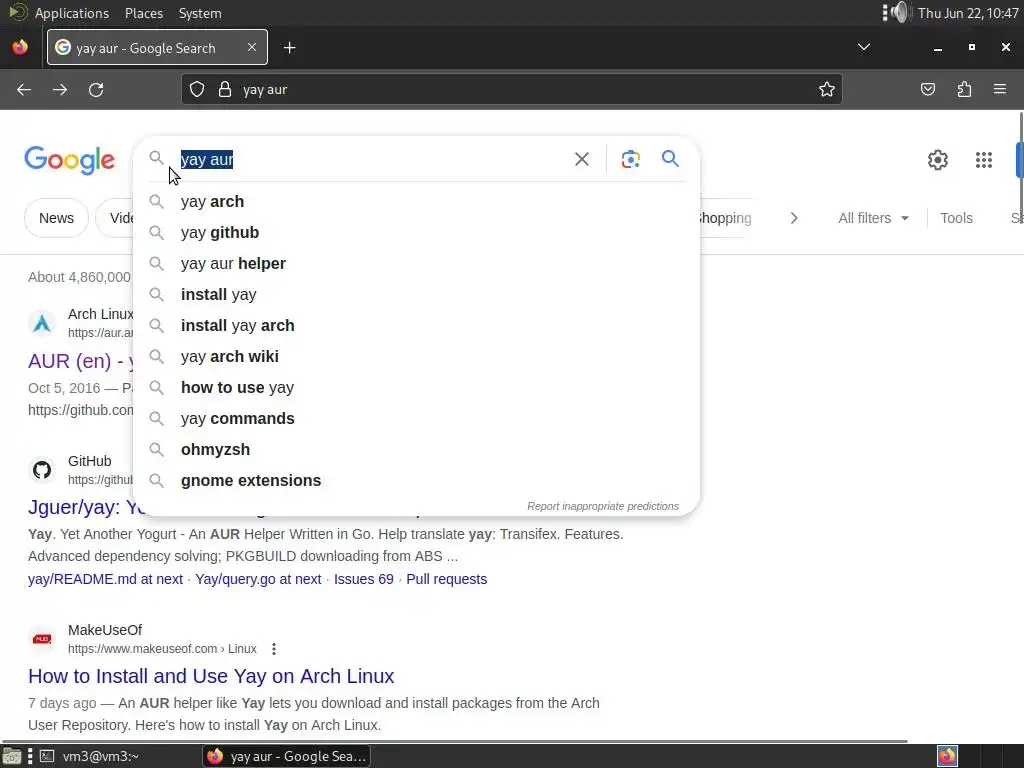Screen dimensions: 1024x768
Task: Open the 'Issues 69' sitelink
Action: [364, 579]
